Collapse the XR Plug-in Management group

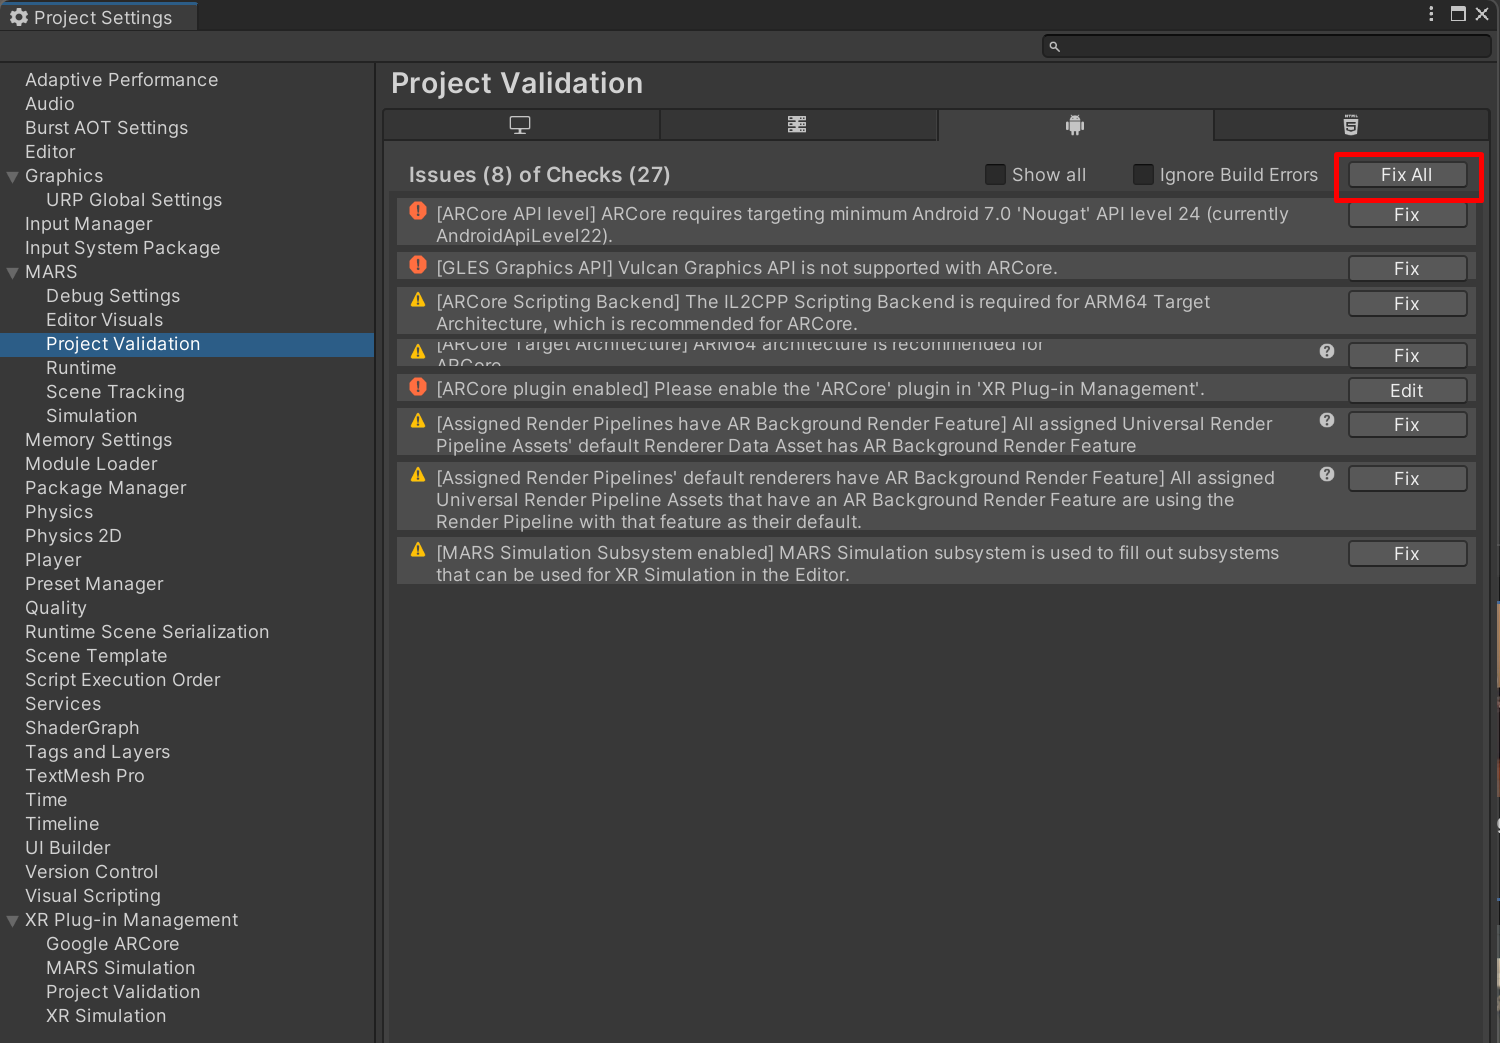[13, 921]
